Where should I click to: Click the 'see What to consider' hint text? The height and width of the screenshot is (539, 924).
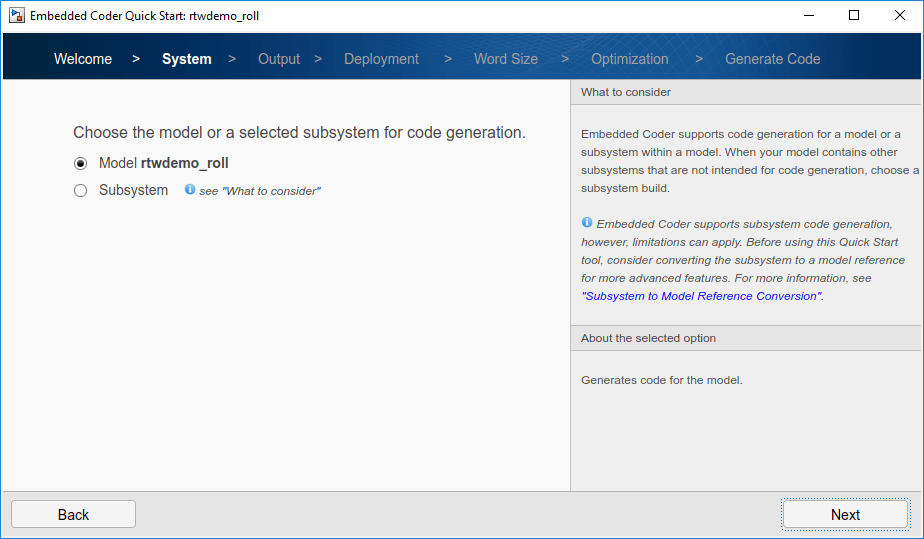point(260,191)
